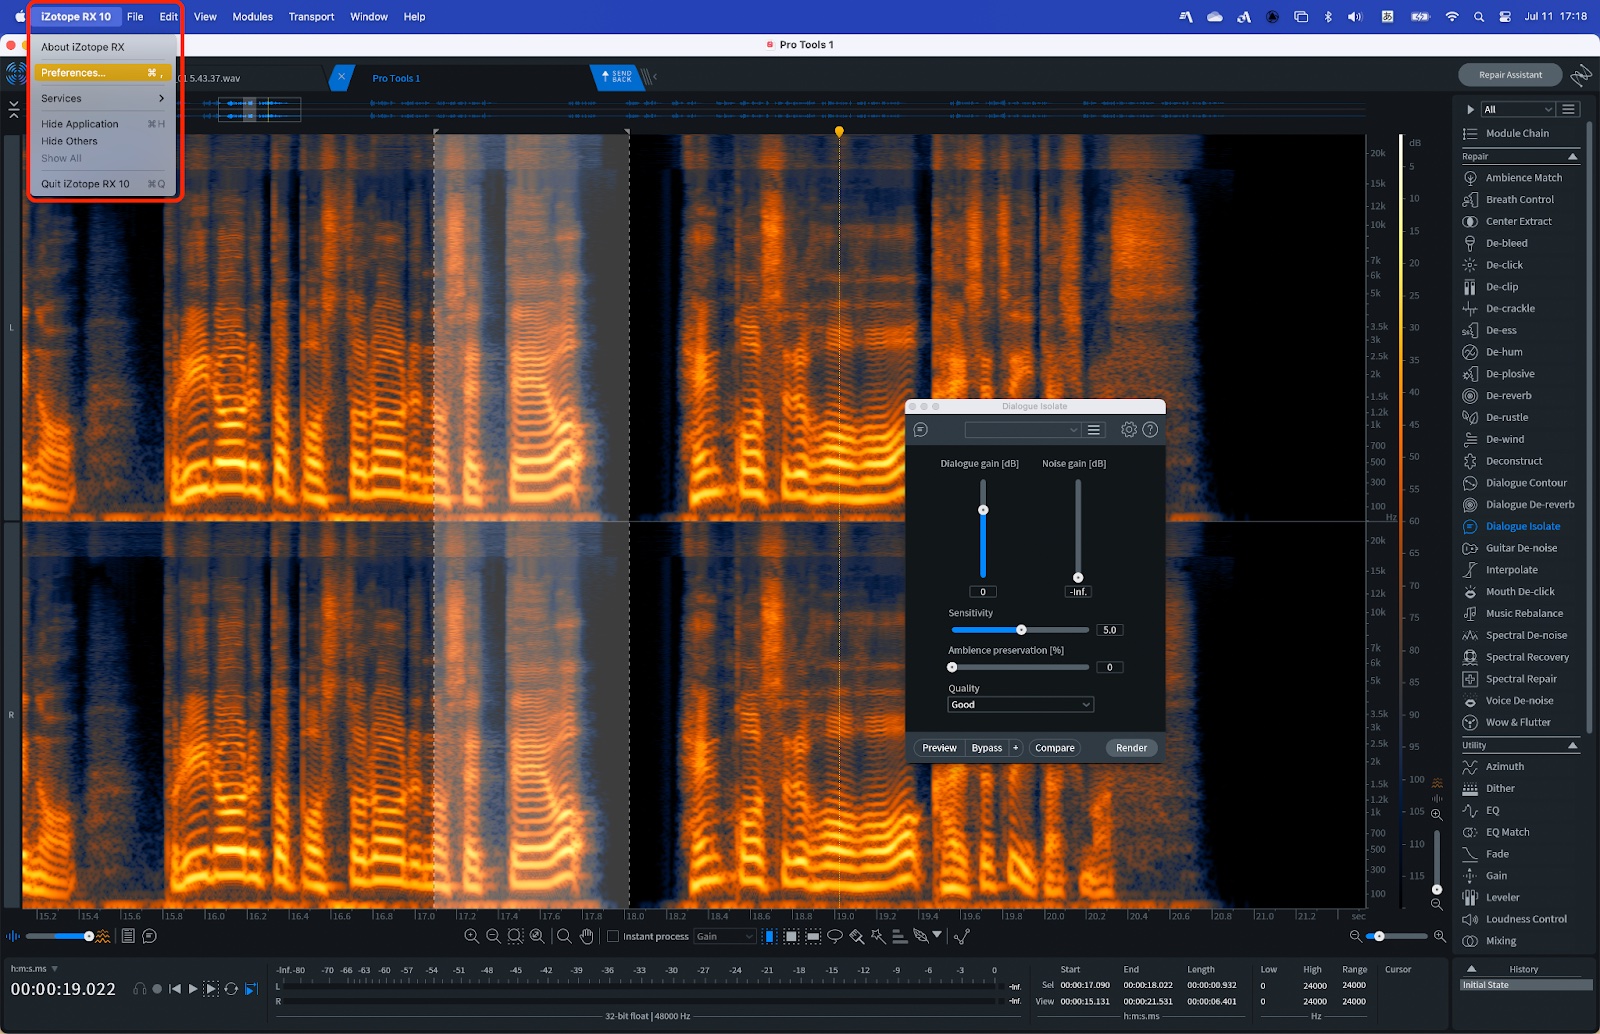Viewport: 1600px width, 1034px height.
Task: Toggle playhead follows playback button
Action: (251, 989)
